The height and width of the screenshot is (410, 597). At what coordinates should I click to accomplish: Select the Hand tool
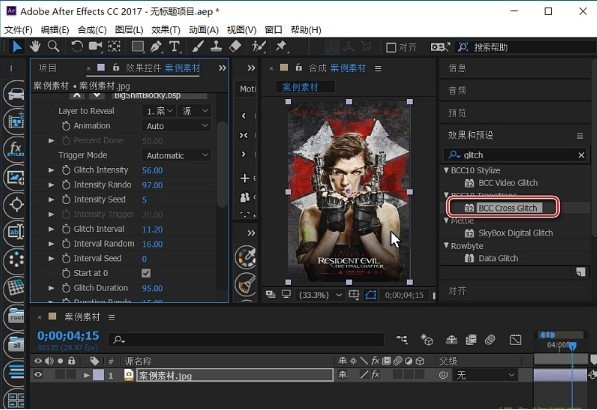(x=35, y=46)
